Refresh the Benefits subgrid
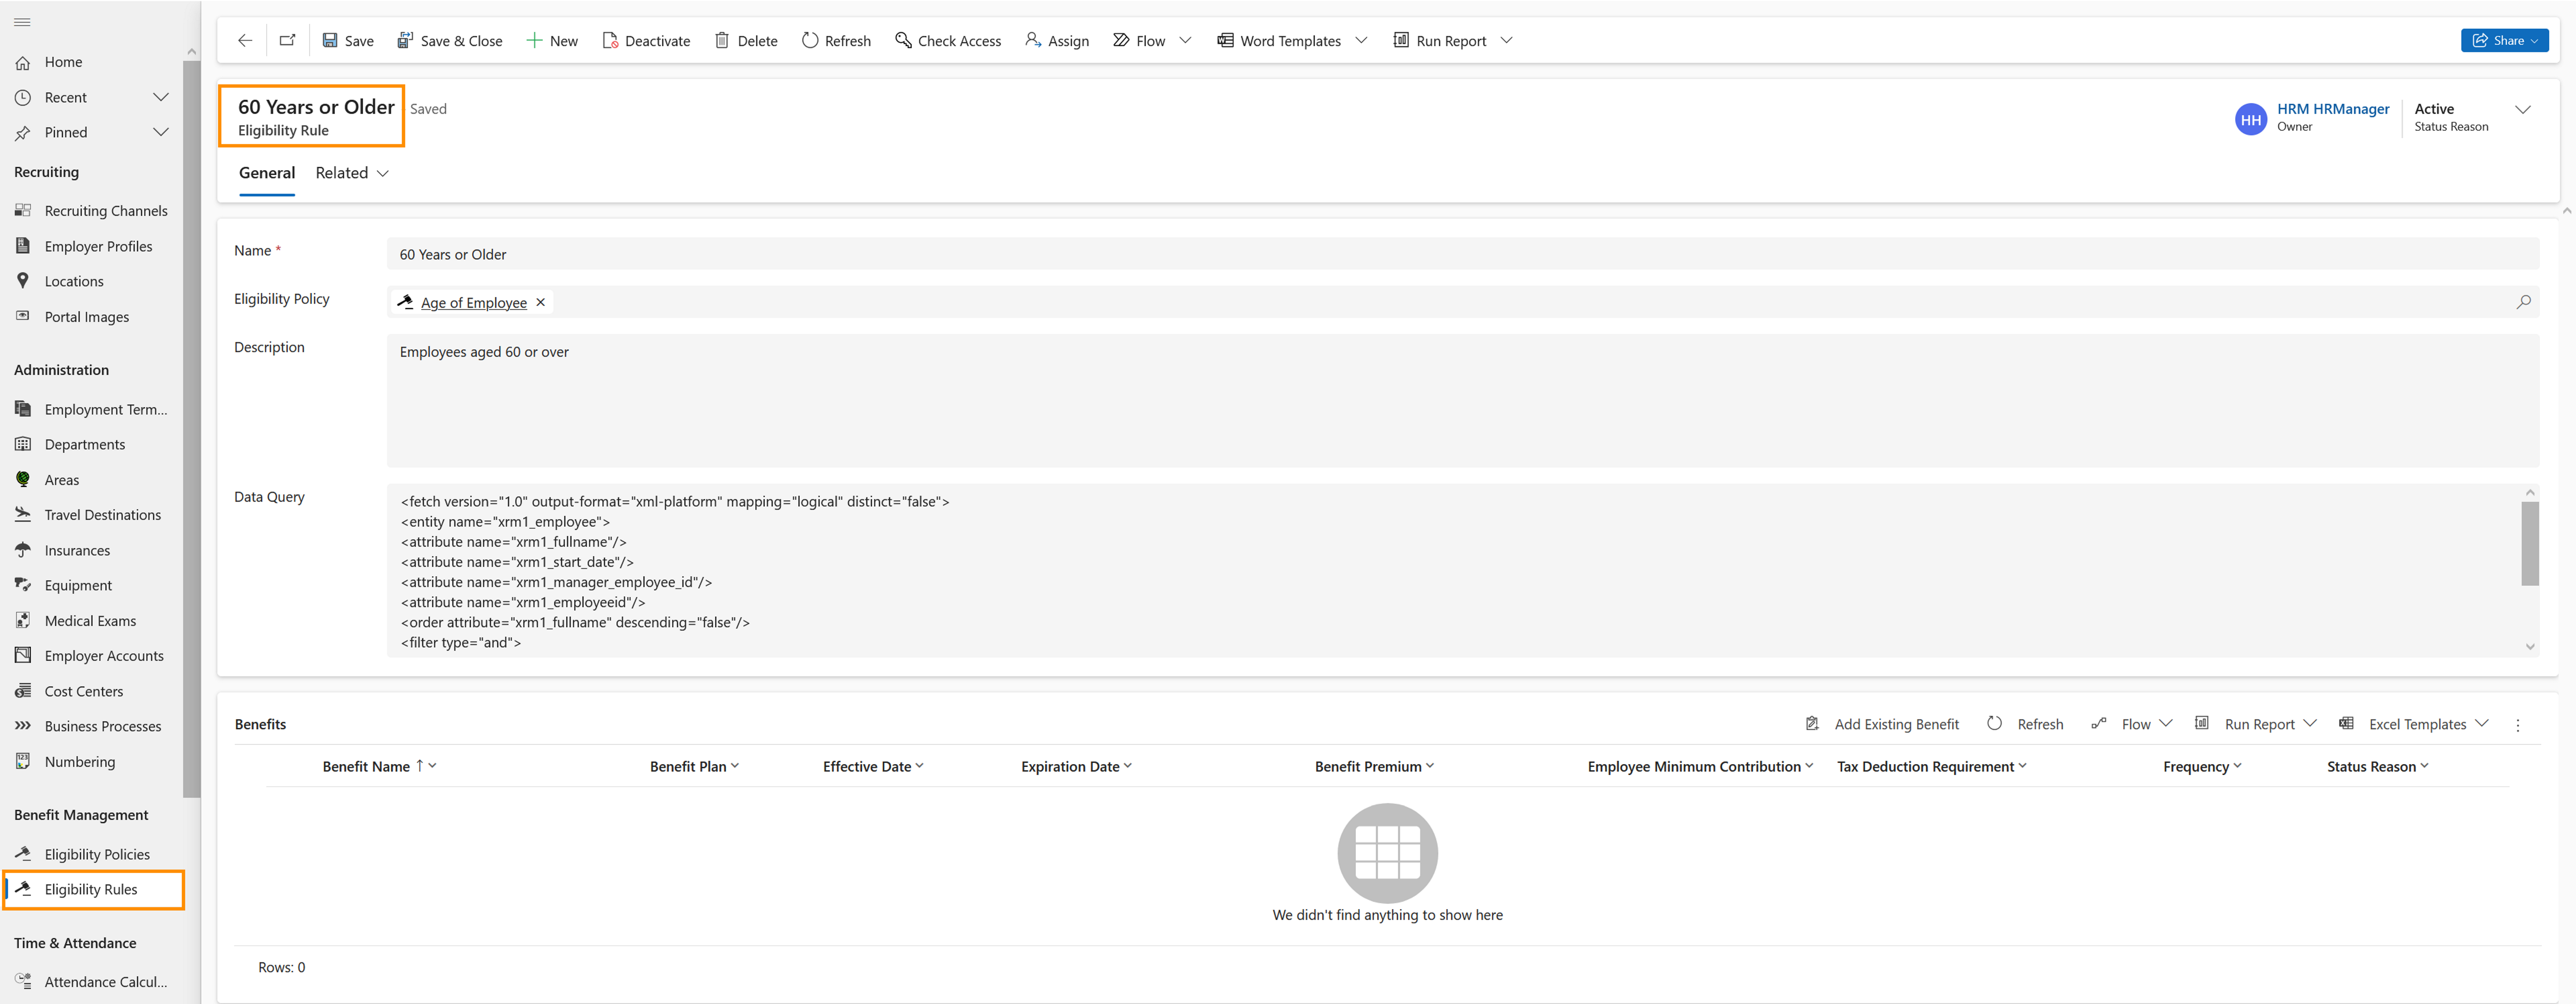The image size is (2576, 1004). pos(2025,724)
